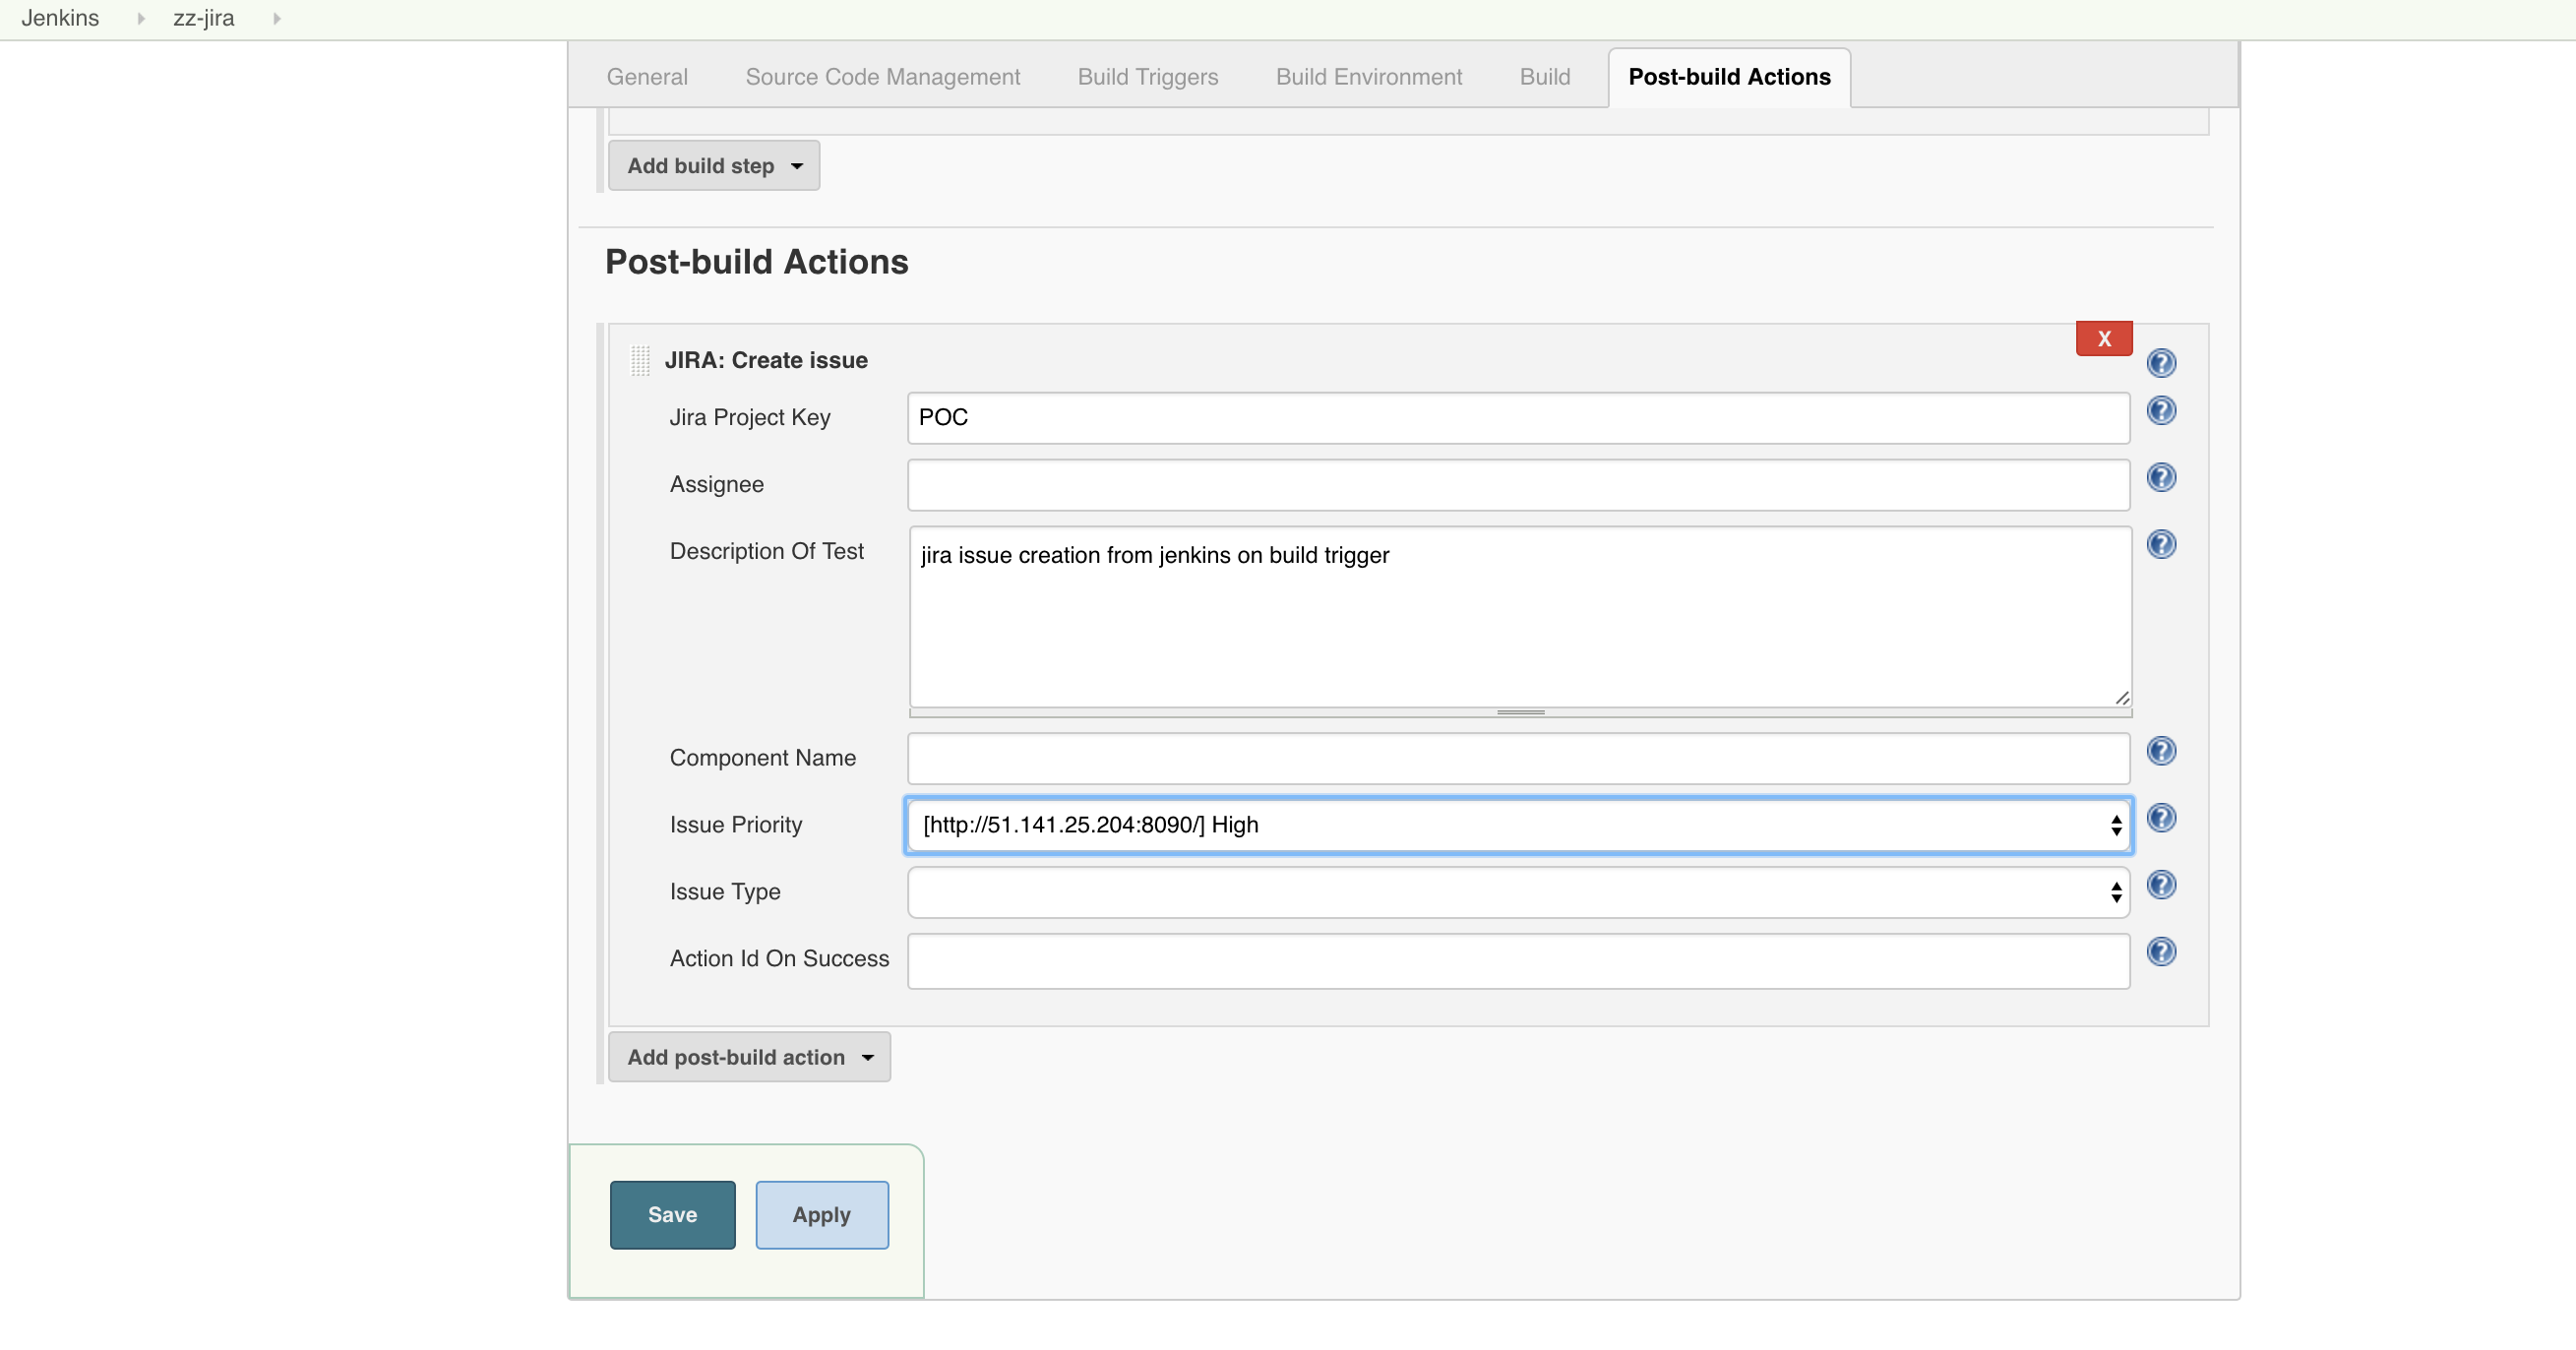Expand the Add build step menu
This screenshot has width=2576, height=1350.
[x=714, y=166]
